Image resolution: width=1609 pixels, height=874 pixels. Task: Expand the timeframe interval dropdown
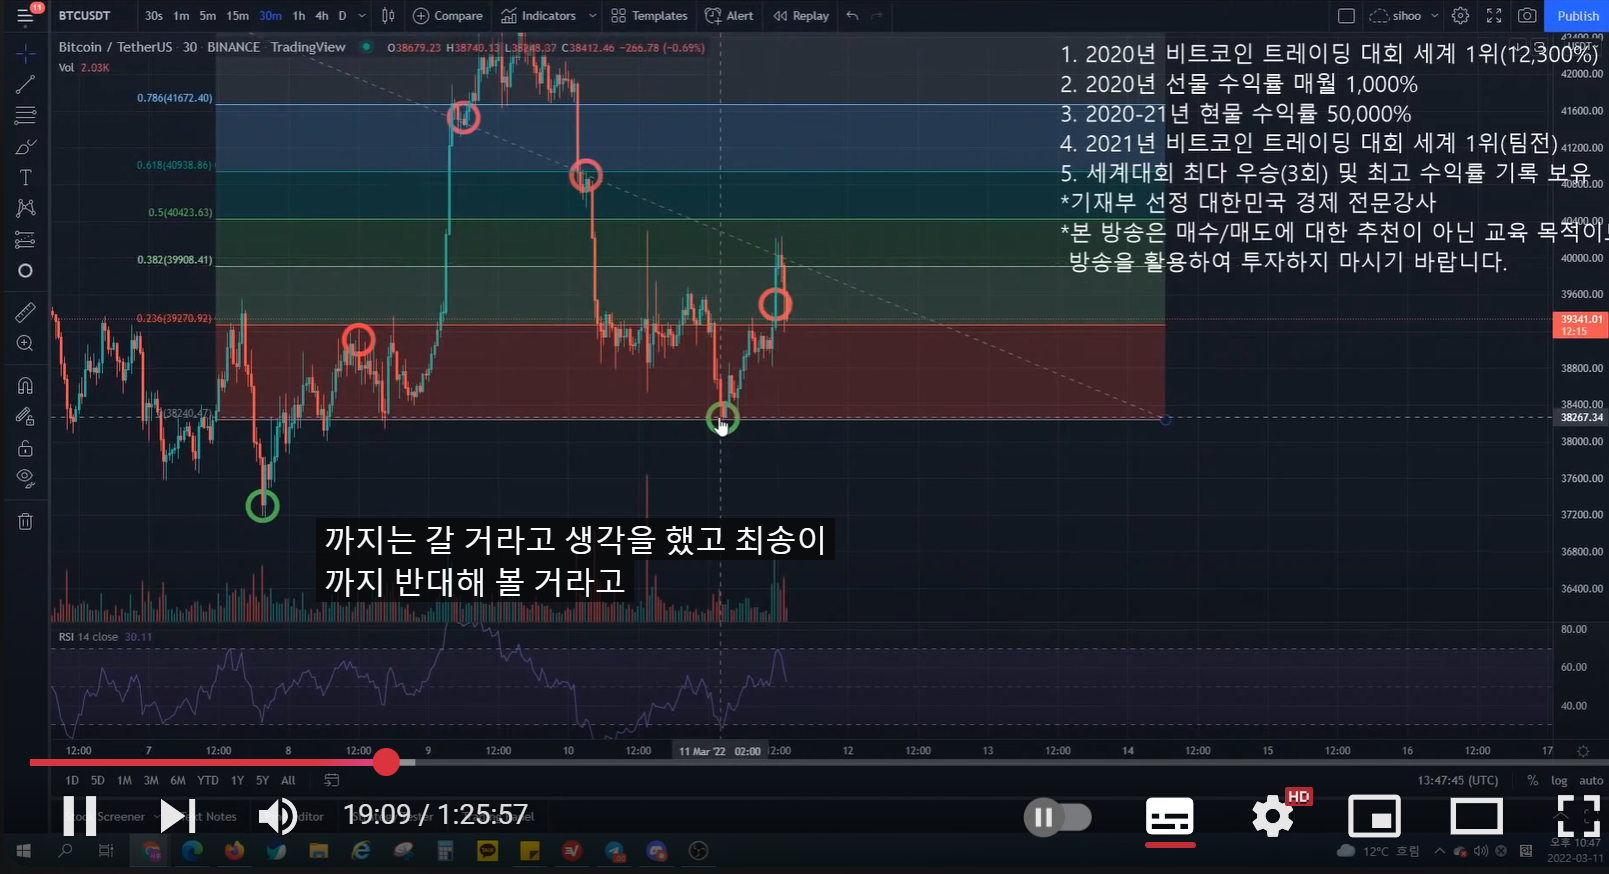[x=362, y=15]
